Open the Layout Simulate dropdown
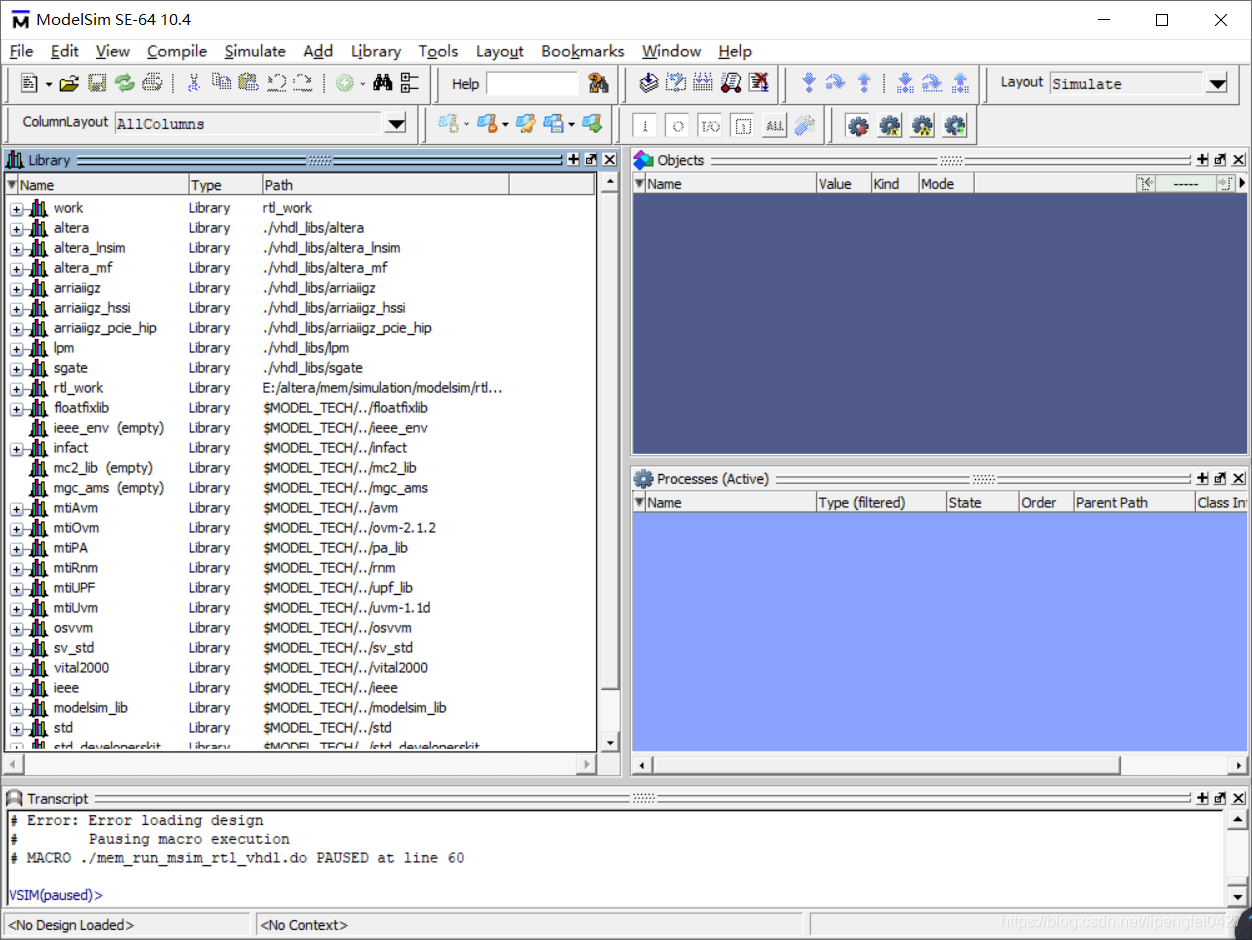 pos(1216,84)
